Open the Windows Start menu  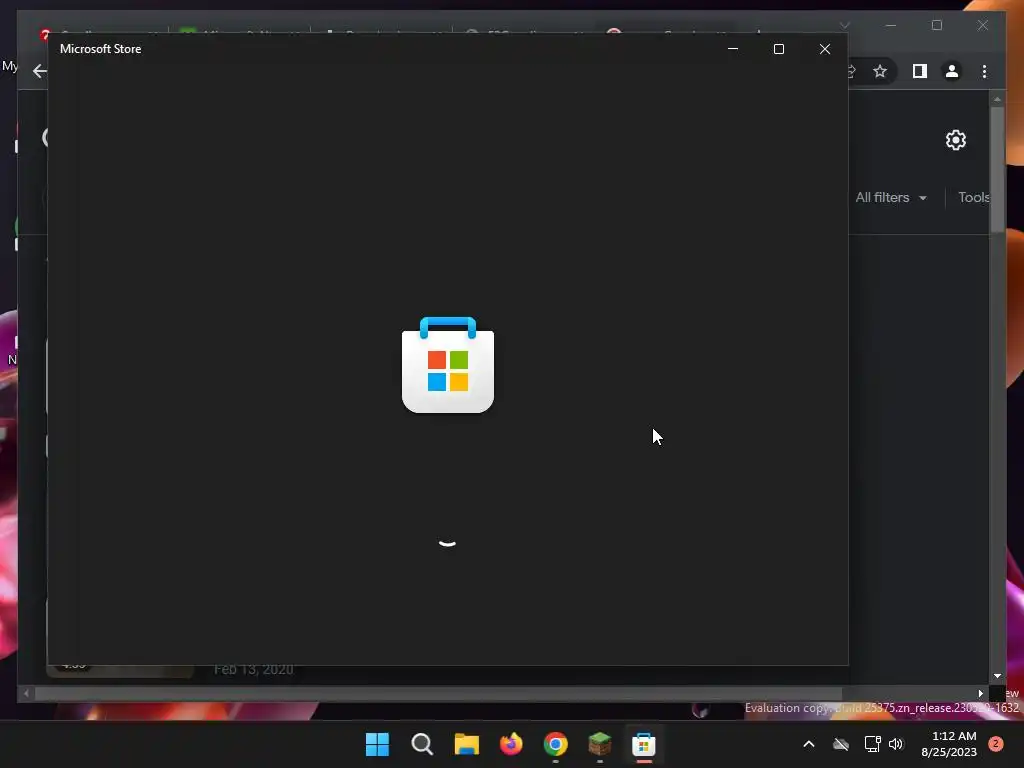(377, 744)
